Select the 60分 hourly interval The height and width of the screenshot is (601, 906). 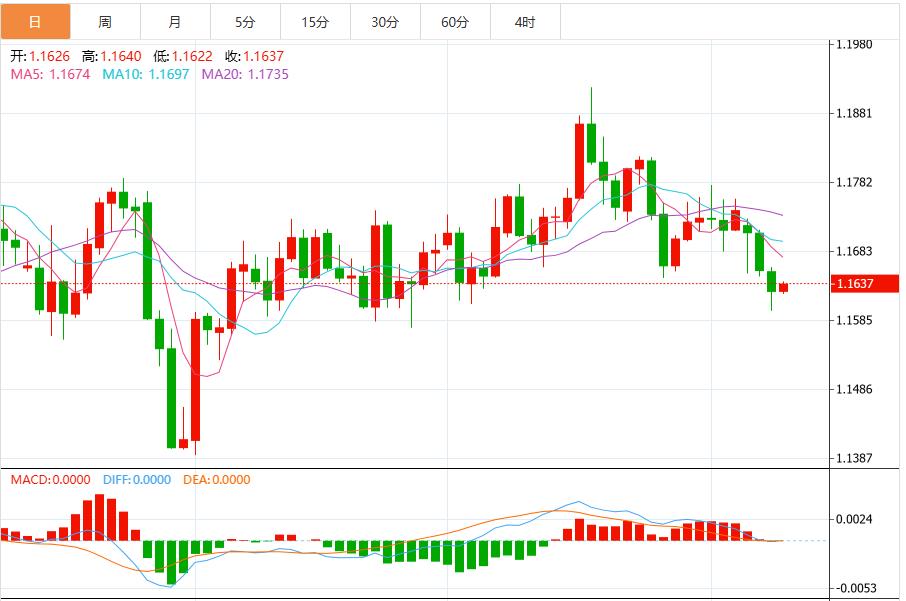(x=453, y=19)
